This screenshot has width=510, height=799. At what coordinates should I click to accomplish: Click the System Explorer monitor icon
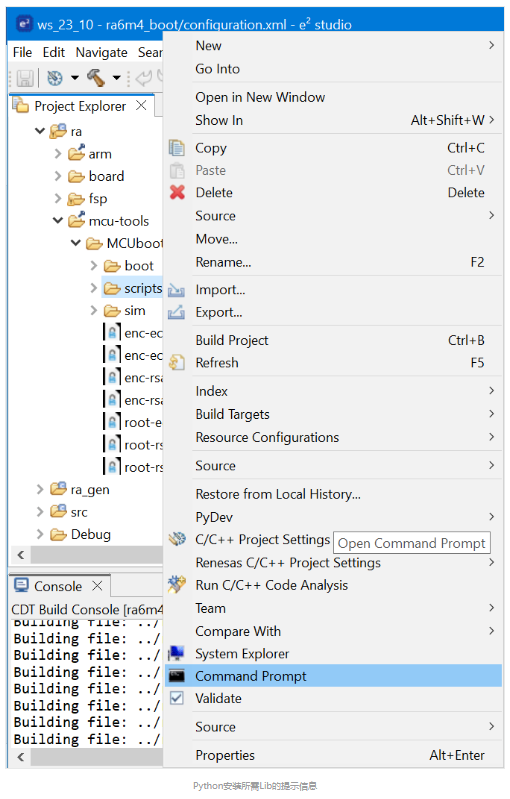click(176, 653)
